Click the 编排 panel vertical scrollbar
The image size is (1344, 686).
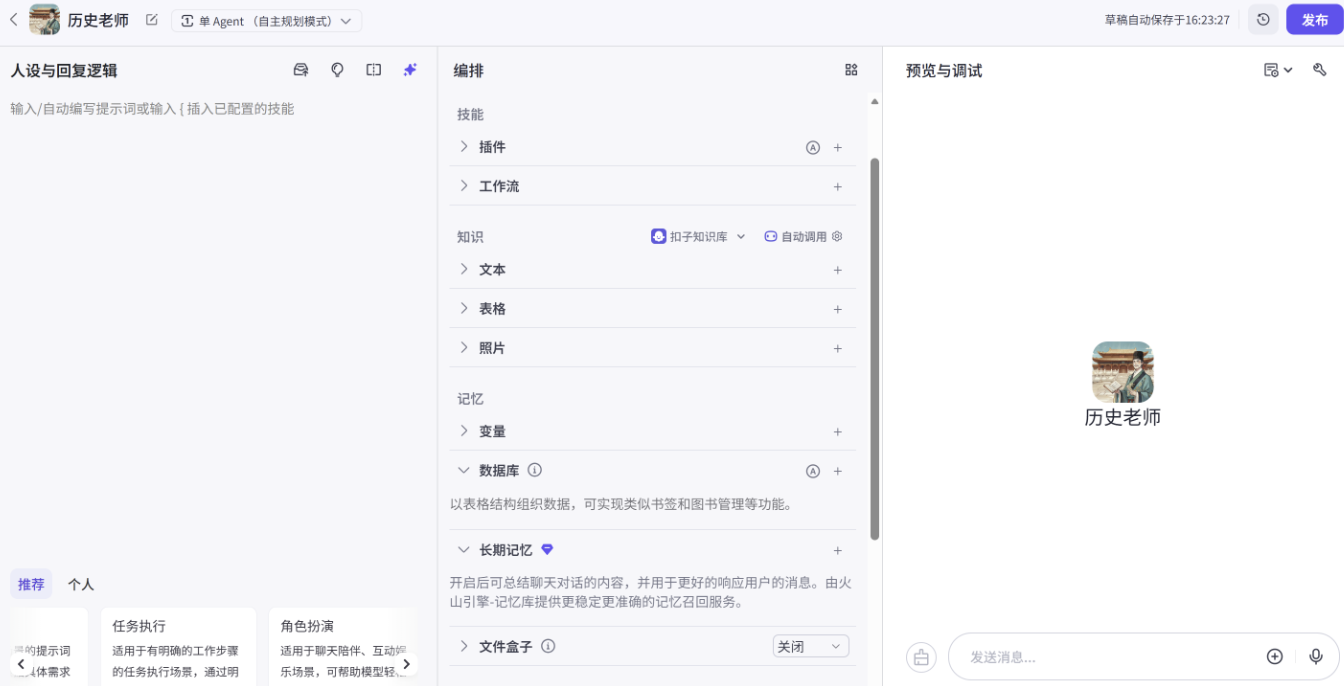[875, 348]
